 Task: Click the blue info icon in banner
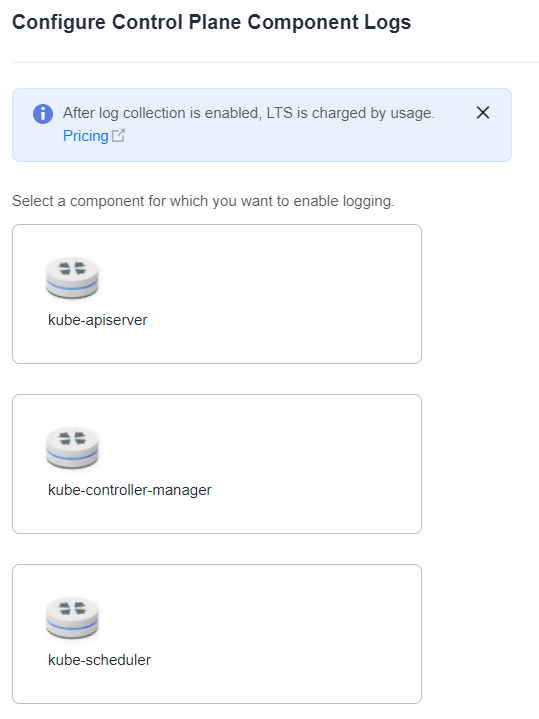[x=43, y=113]
